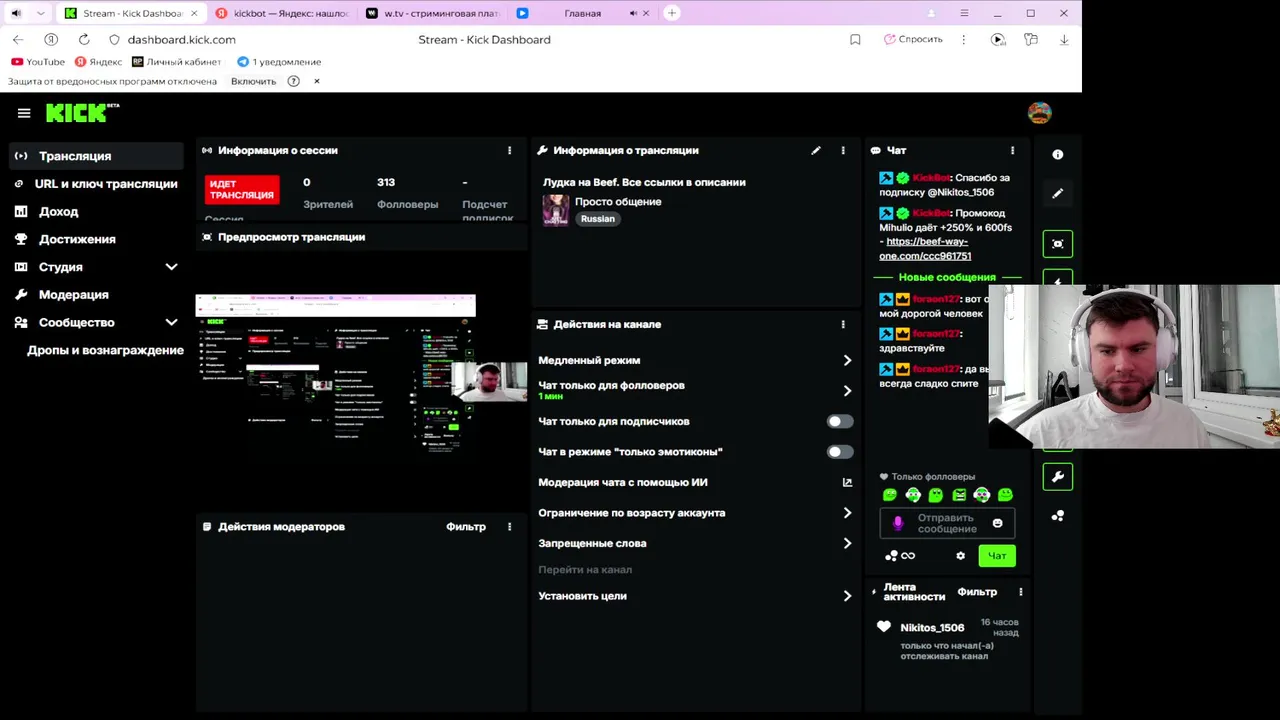
Task: Click the Отправить сообщение input field
Action: 946,523
